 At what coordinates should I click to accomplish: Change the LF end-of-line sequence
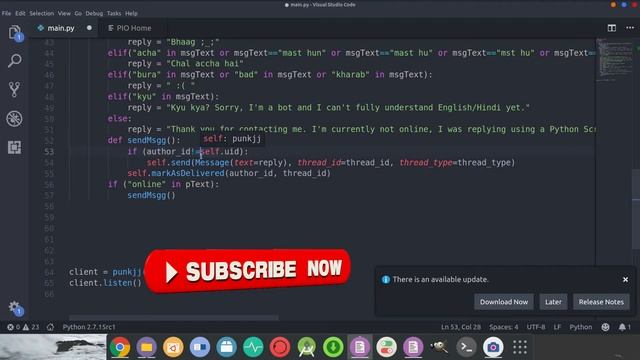click(x=557, y=327)
